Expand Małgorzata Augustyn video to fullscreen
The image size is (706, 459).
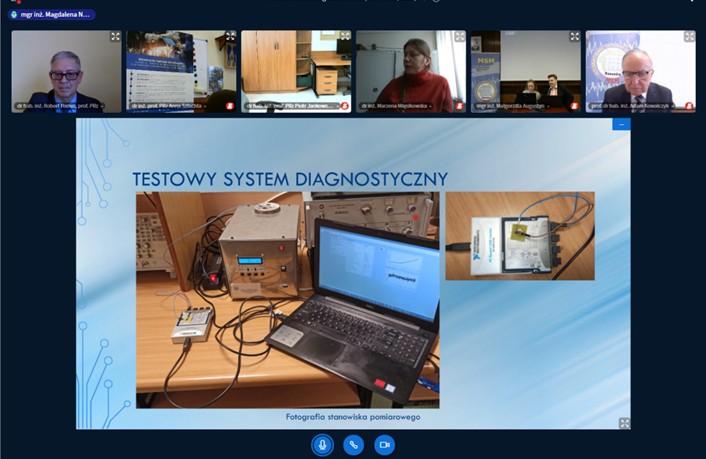(575, 37)
